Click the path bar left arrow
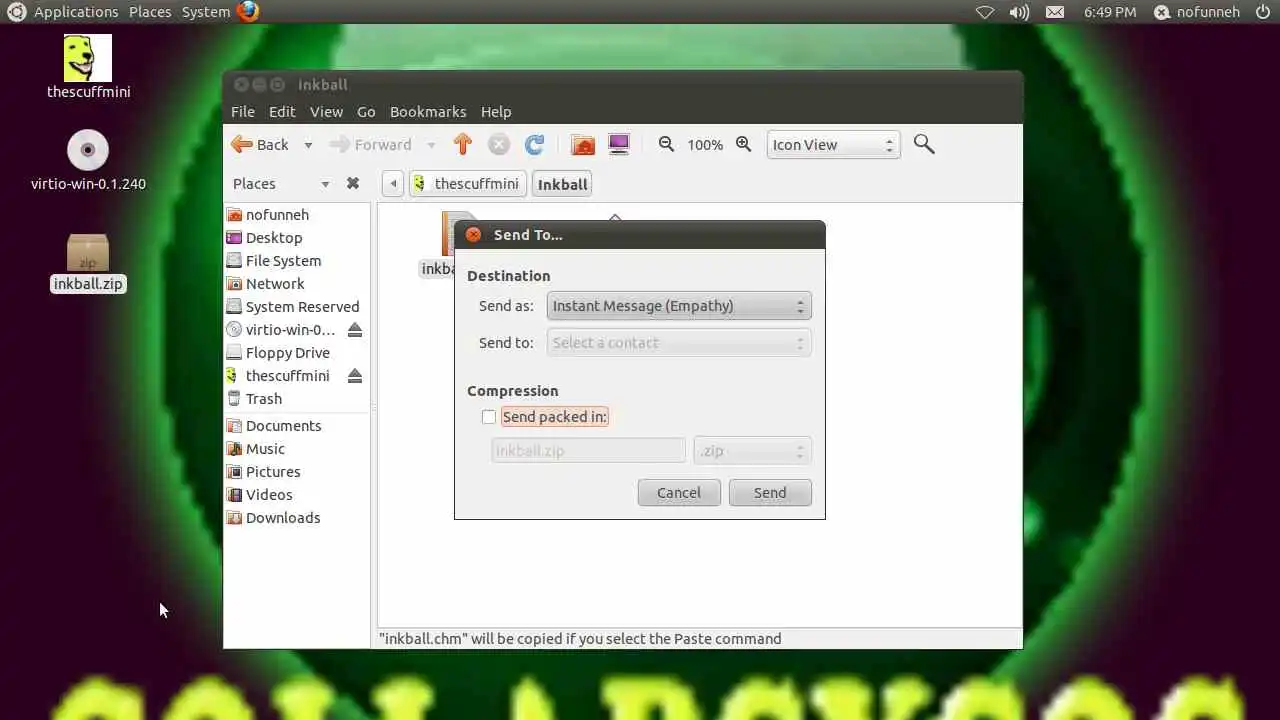This screenshot has height=720, width=1280. 393,184
